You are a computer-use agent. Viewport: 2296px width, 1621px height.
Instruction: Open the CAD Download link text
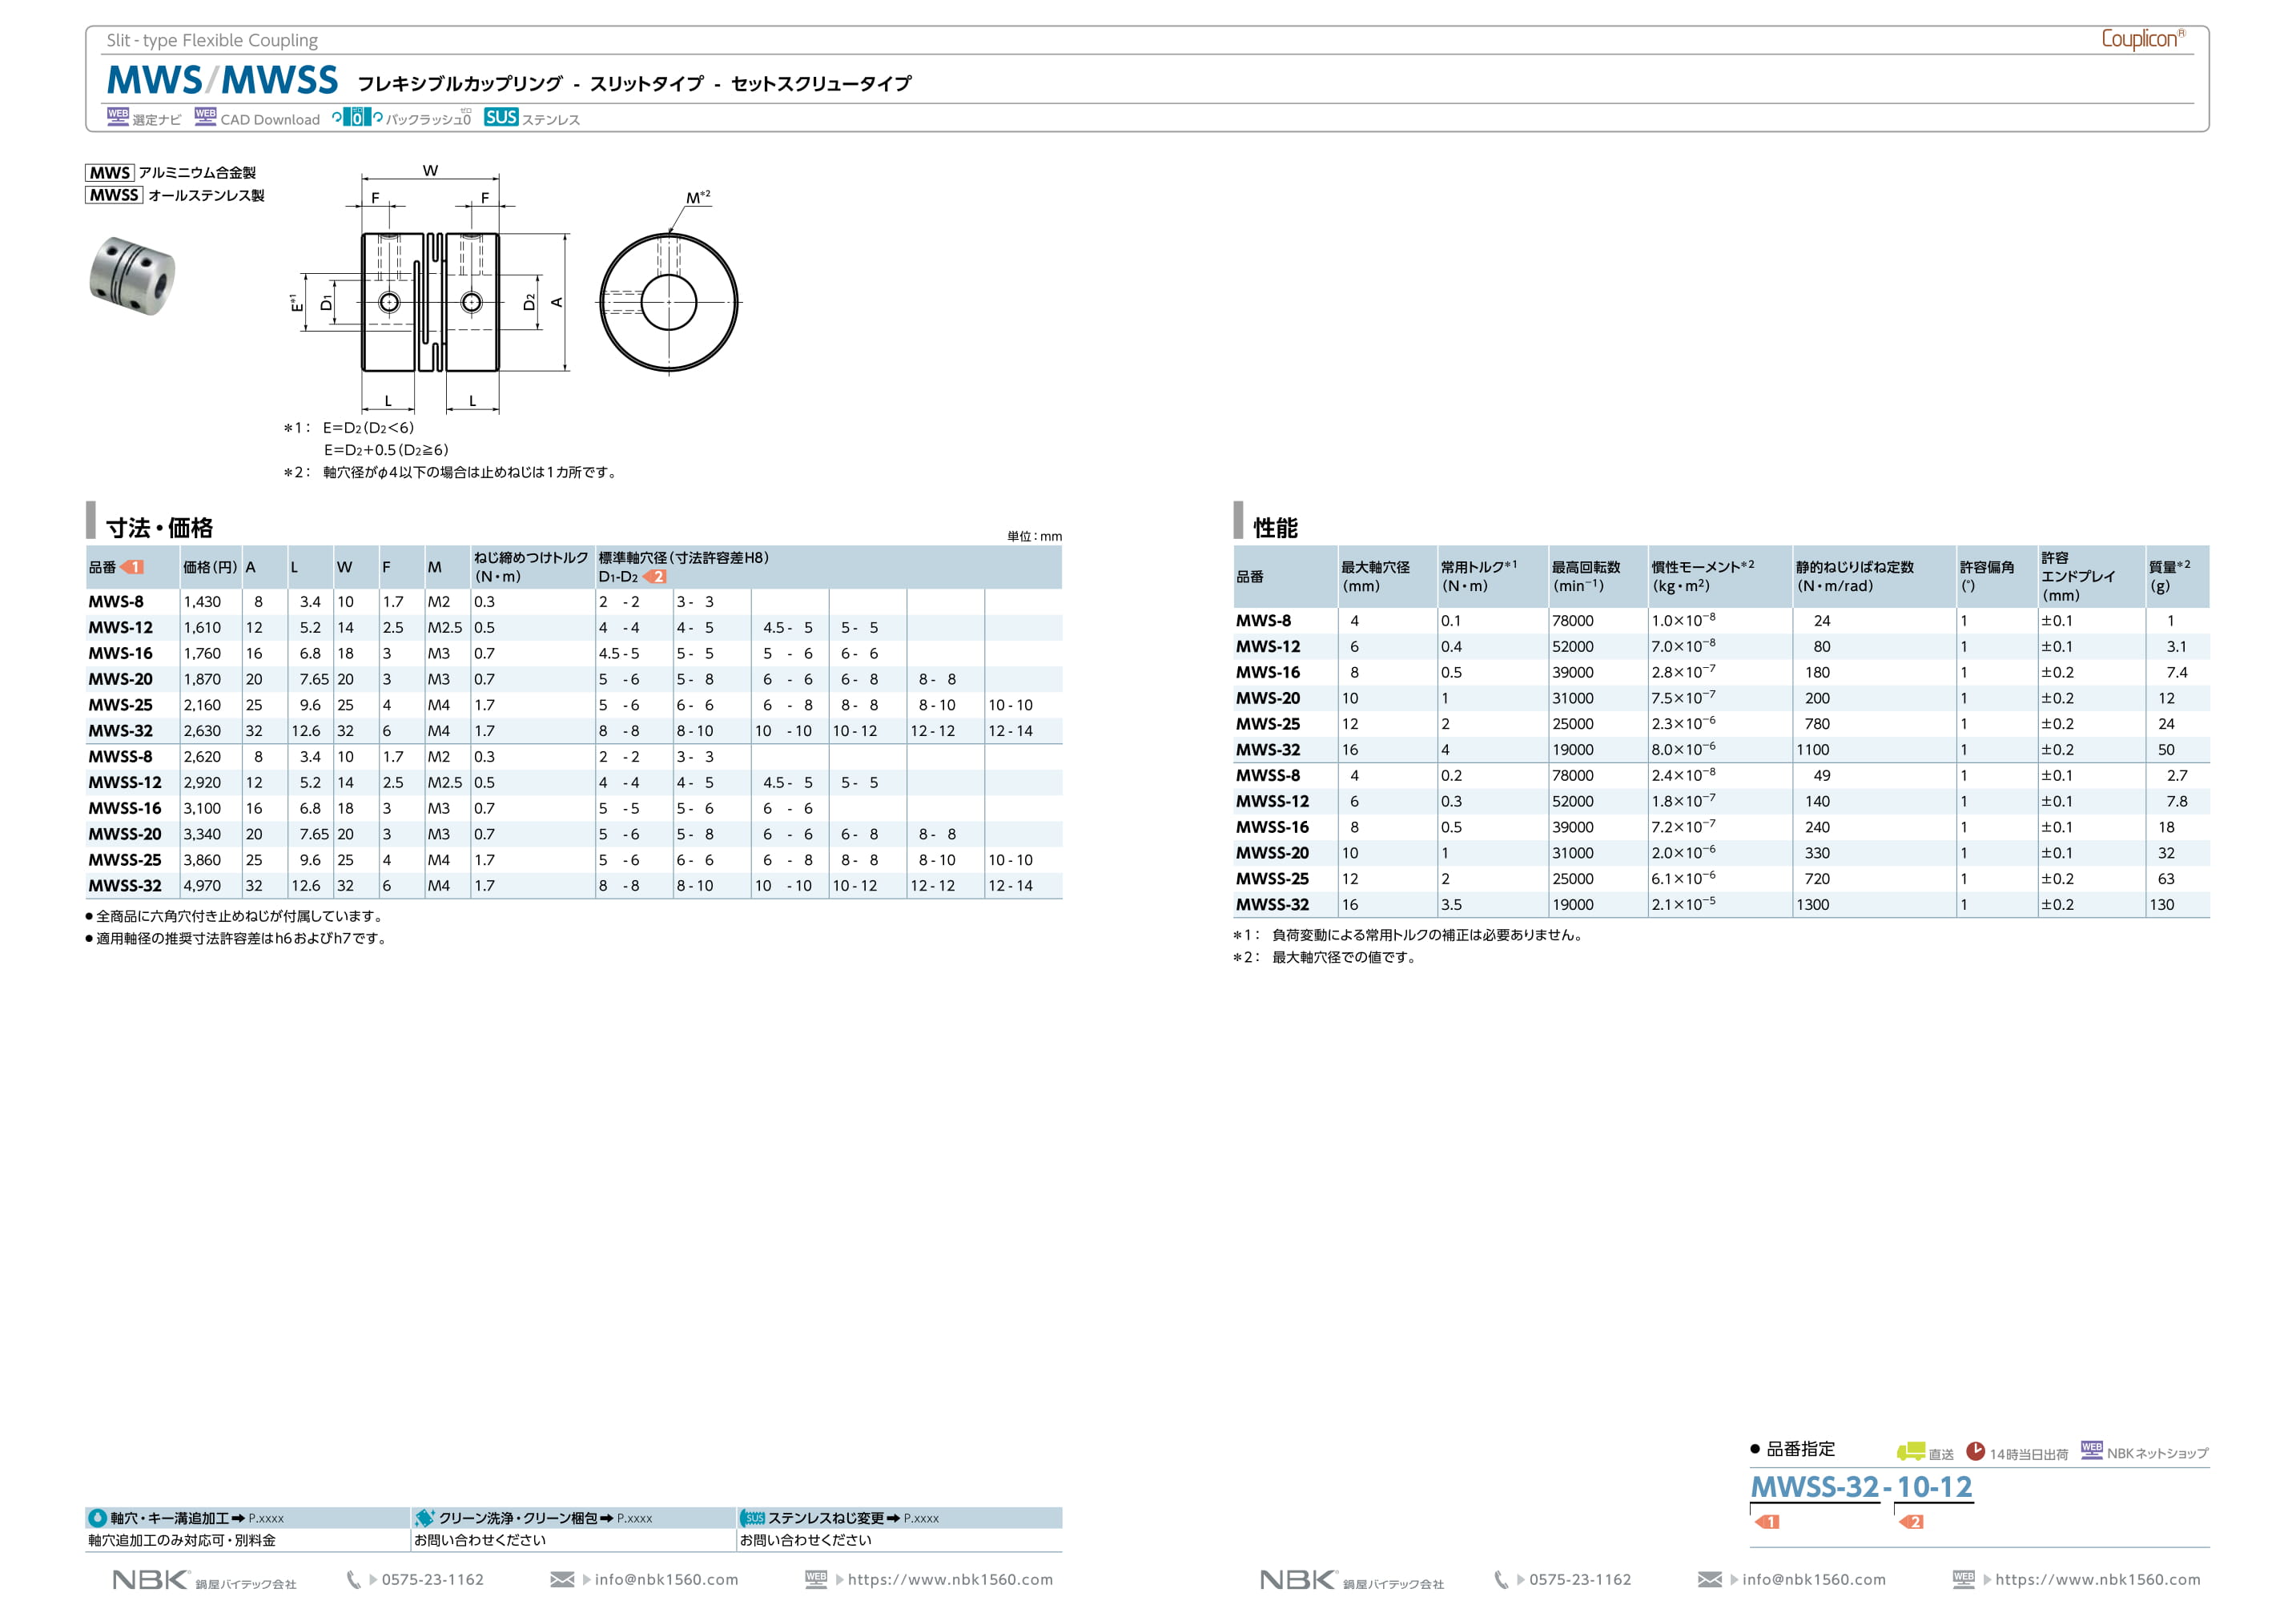click(x=270, y=120)
